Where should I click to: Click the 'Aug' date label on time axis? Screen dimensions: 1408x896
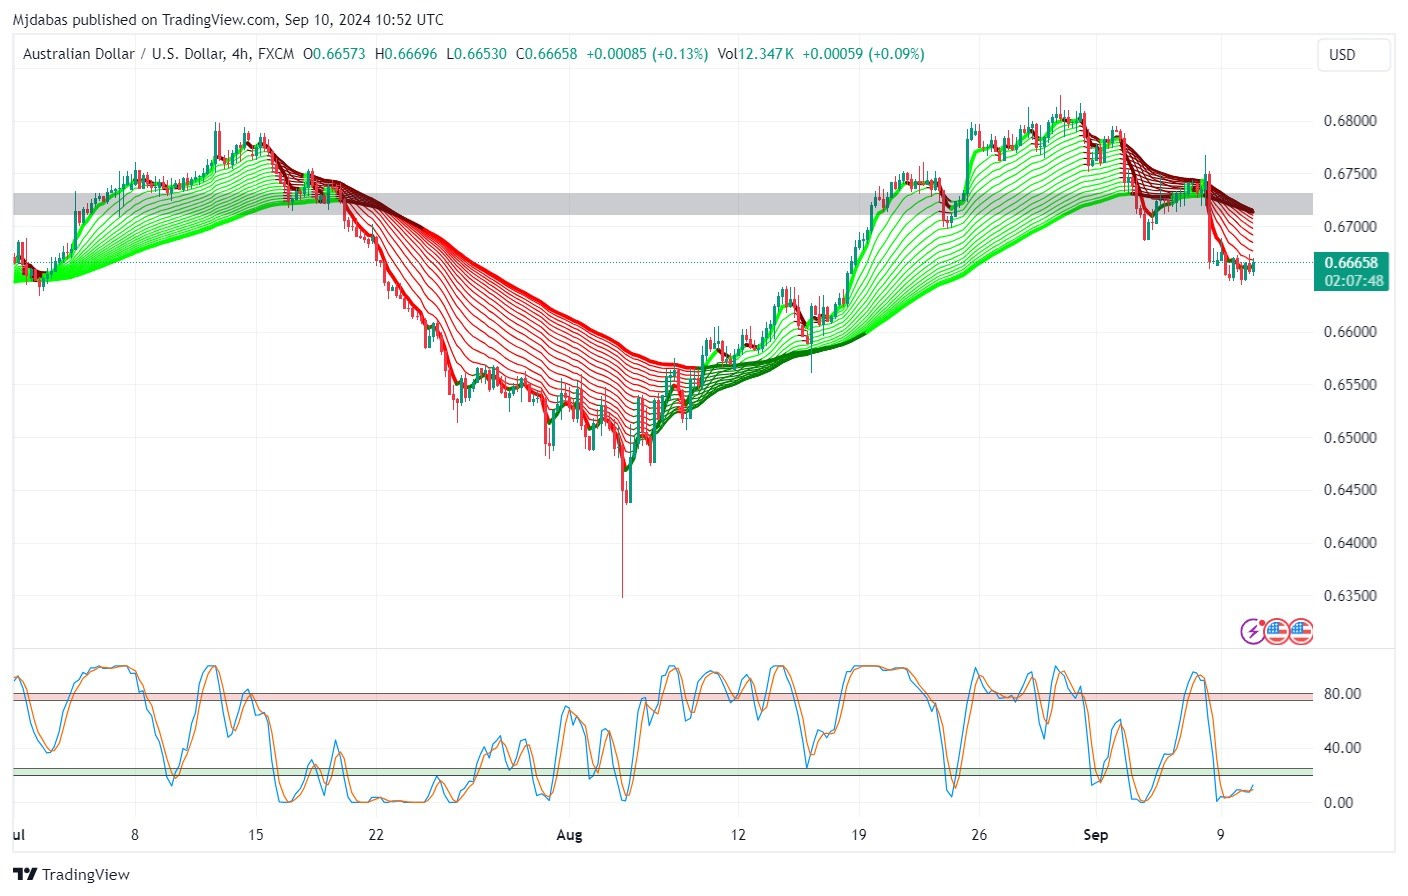(x=569, y=835)
